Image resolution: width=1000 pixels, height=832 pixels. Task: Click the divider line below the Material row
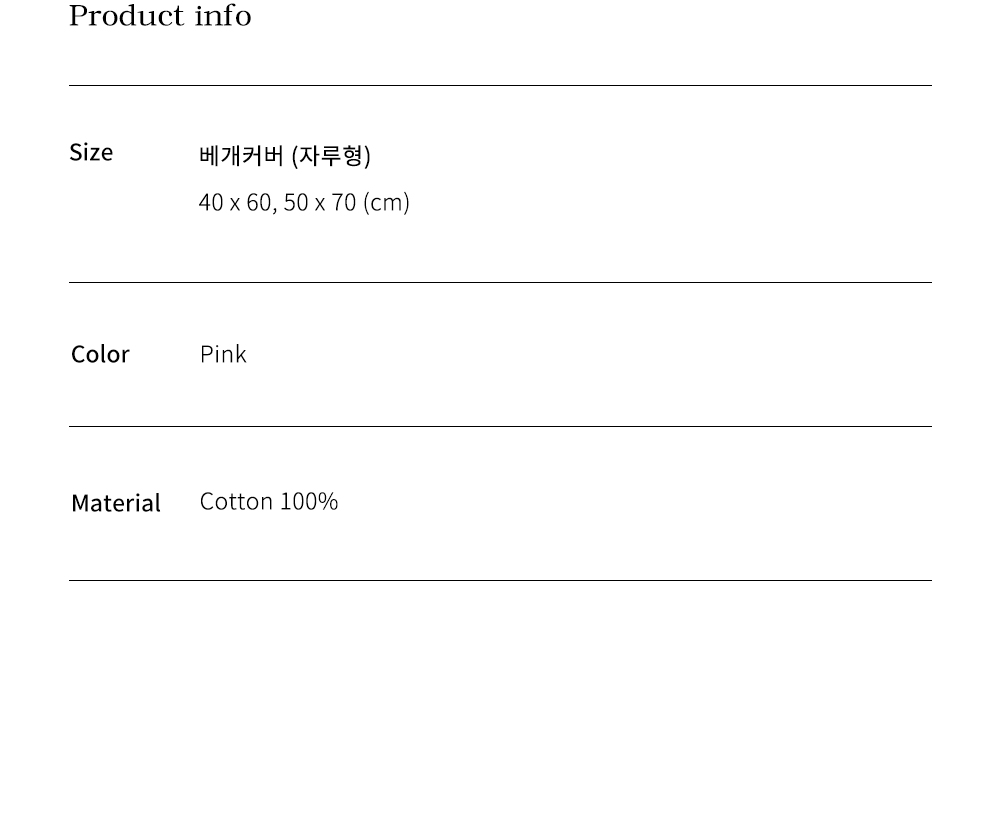coord(500,581)
